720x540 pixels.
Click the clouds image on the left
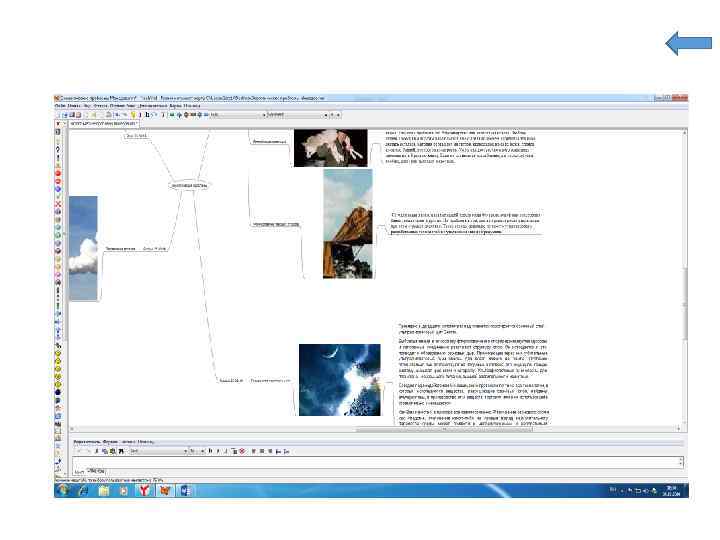coord(83,248)
